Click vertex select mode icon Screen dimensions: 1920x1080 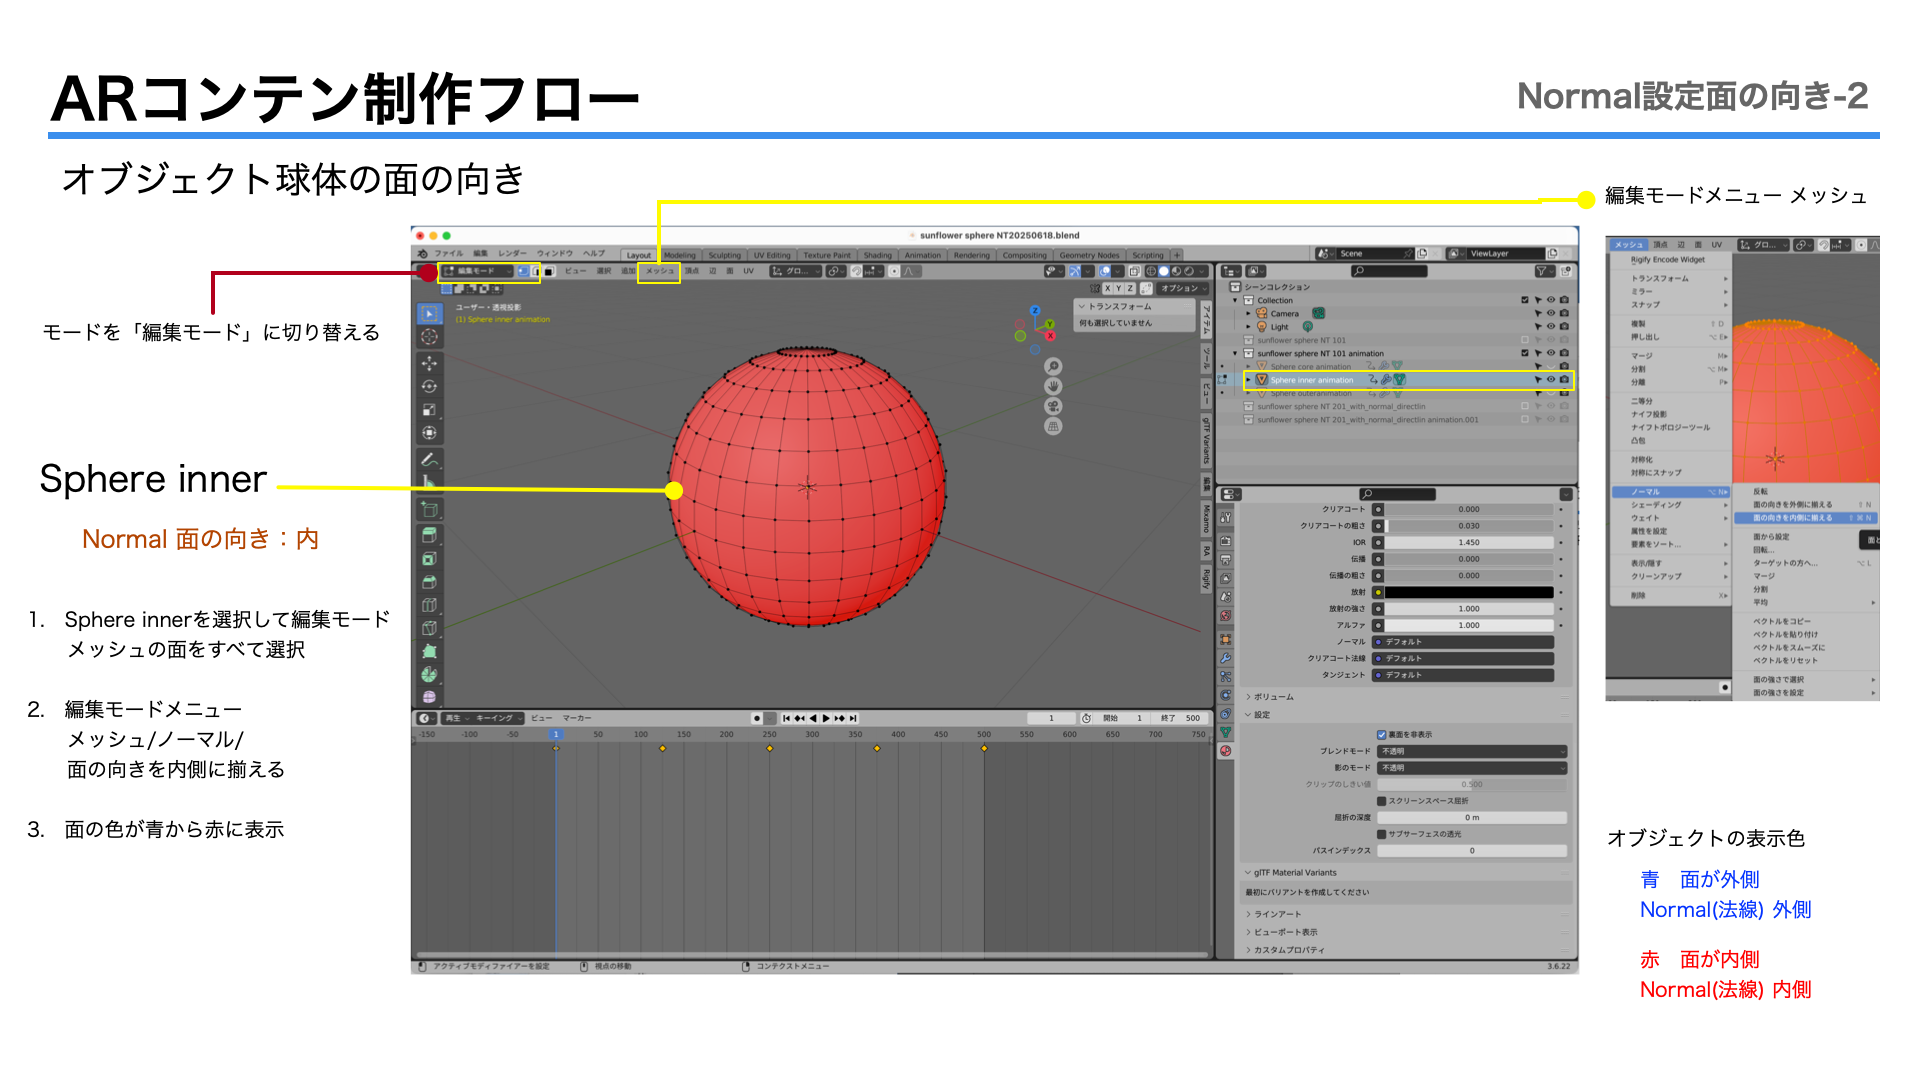(523, 271)
